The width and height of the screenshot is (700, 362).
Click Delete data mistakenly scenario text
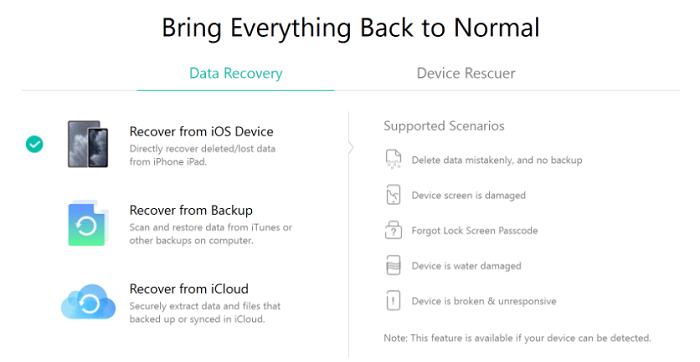coord(497,160)
